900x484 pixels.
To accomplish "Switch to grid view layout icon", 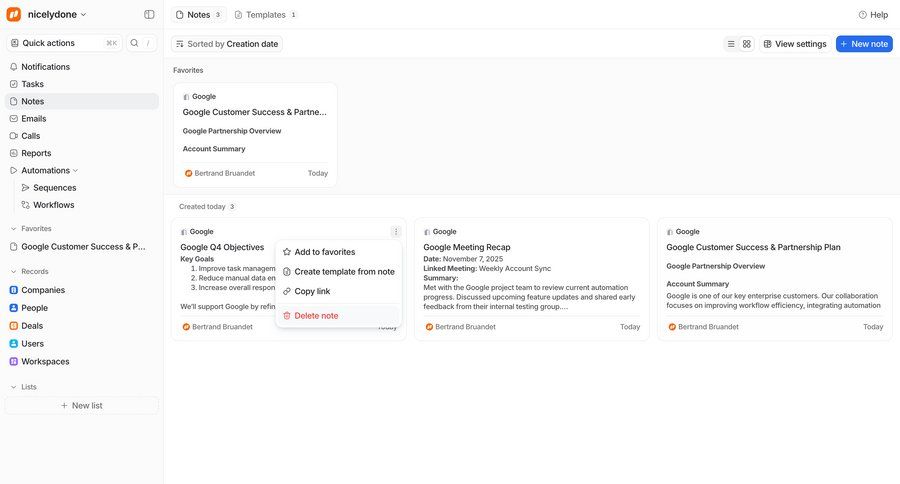I will click(747, 44).
